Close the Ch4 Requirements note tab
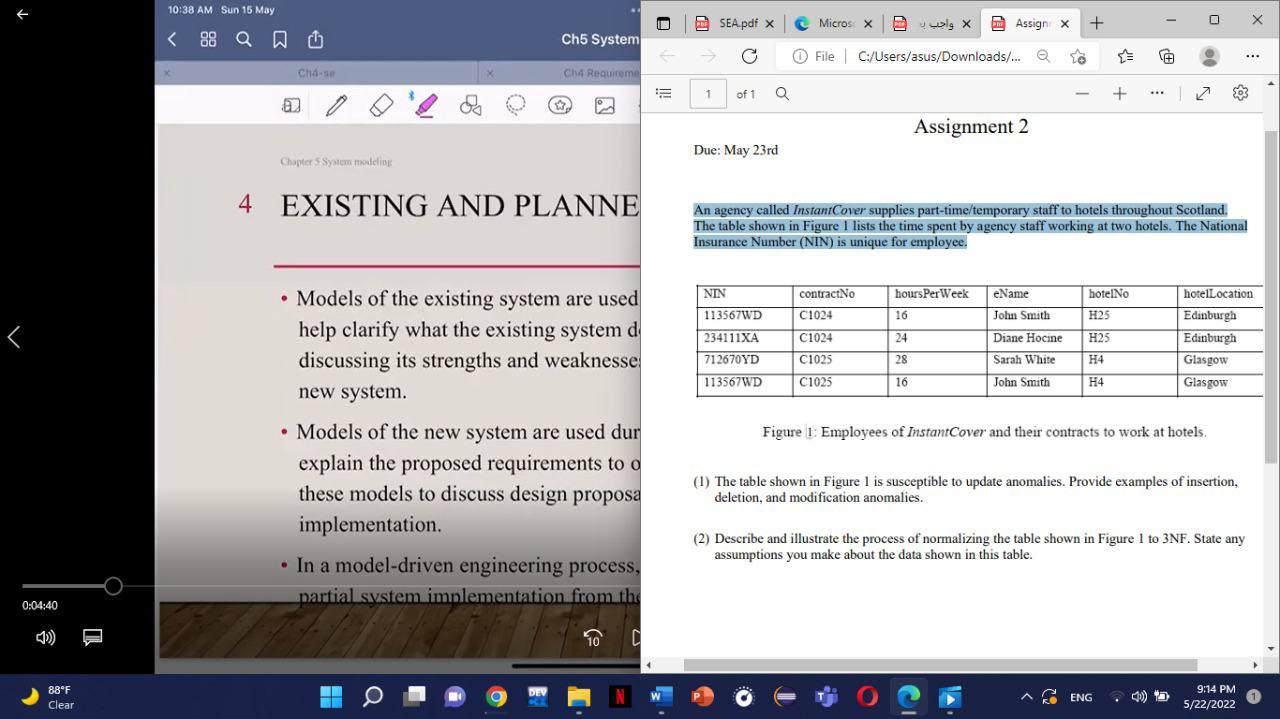The image size is (1280, 719). coord(489,73)
